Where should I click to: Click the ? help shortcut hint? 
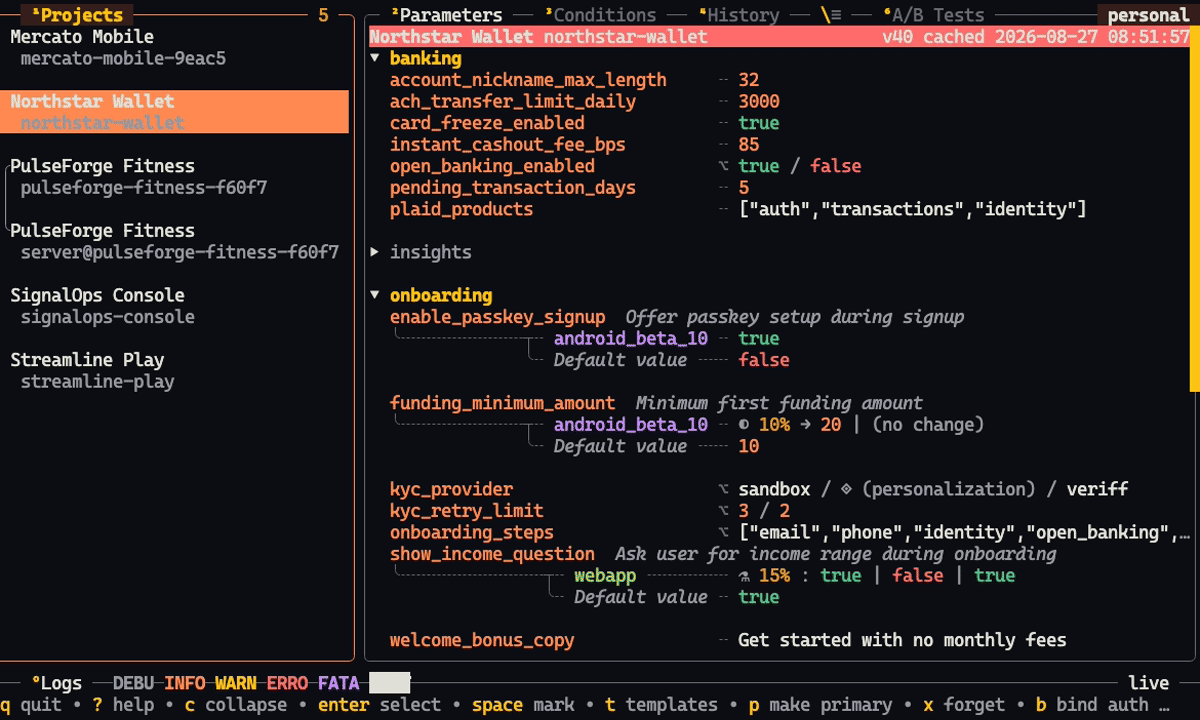click(x=123, y=704)
